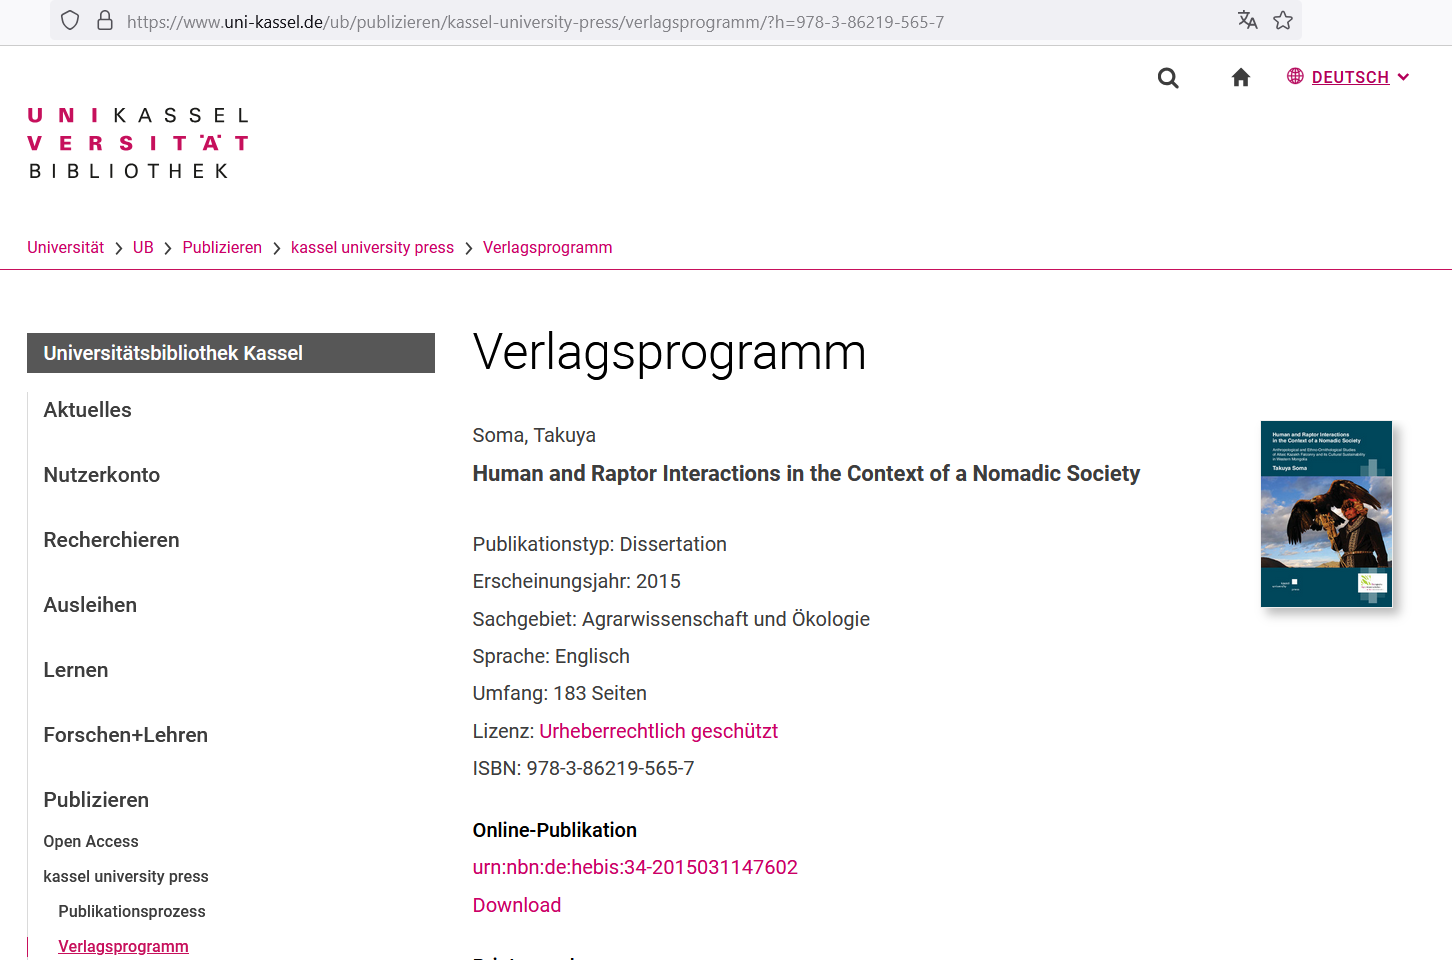Click the Download link
The image size is (1452, 960).
517,905
